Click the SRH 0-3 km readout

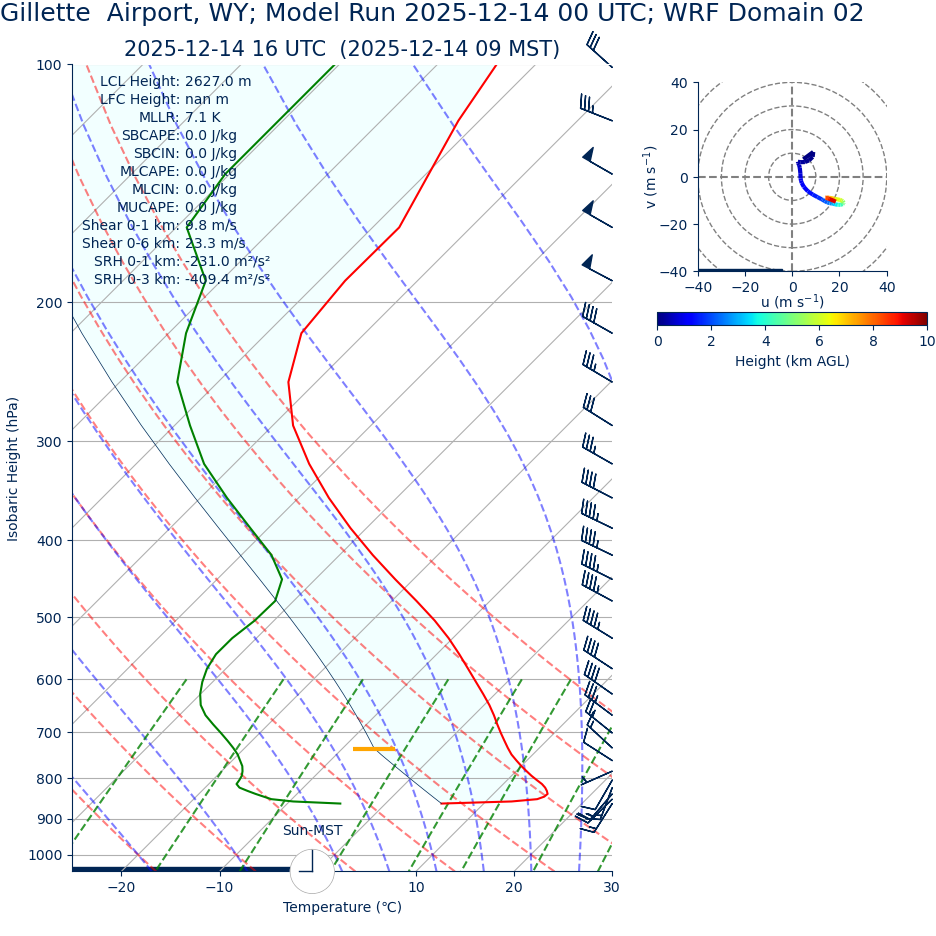click(x=182, y=280)
